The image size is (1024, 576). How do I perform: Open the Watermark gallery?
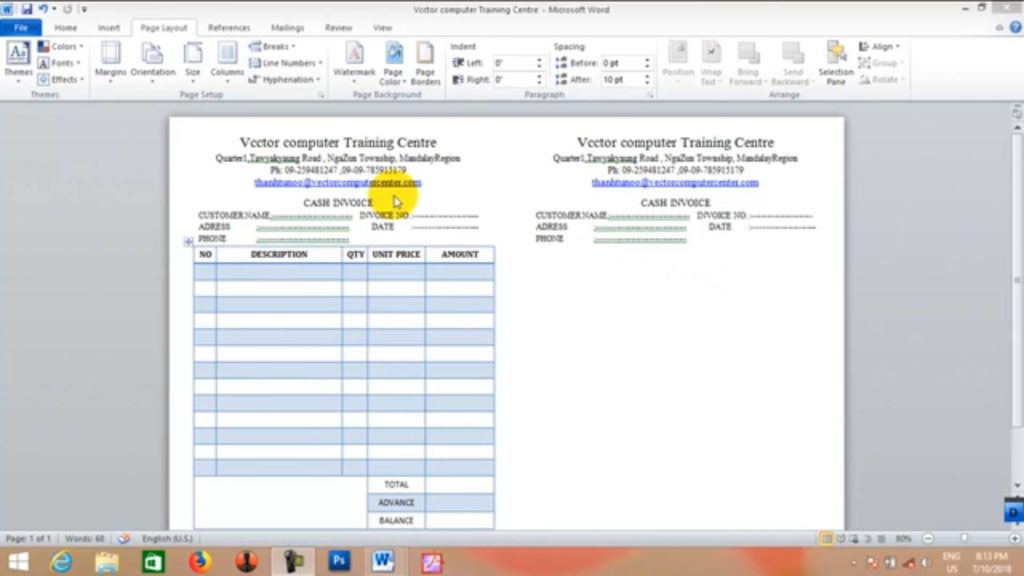[x=354, y=63]
